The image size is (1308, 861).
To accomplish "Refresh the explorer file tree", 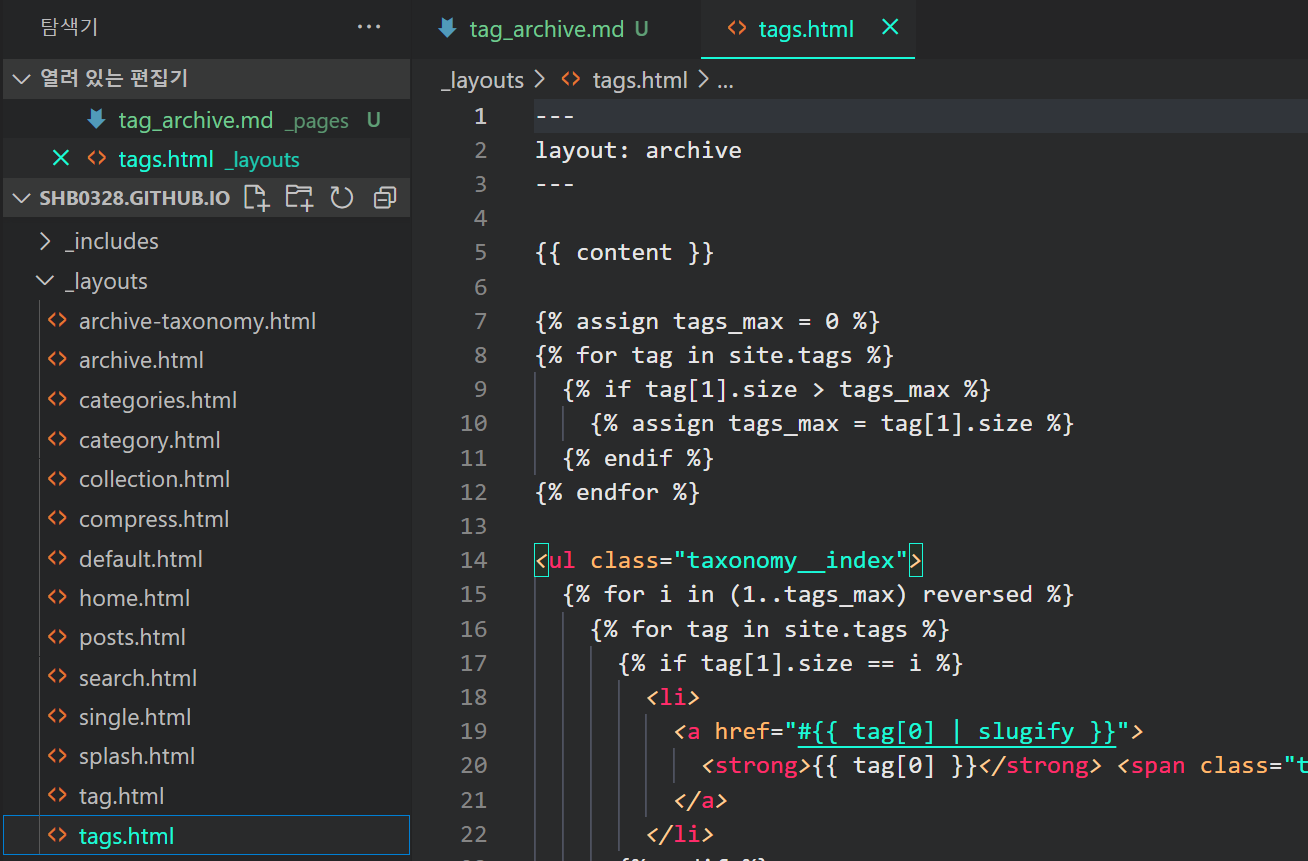I will 342,198.
